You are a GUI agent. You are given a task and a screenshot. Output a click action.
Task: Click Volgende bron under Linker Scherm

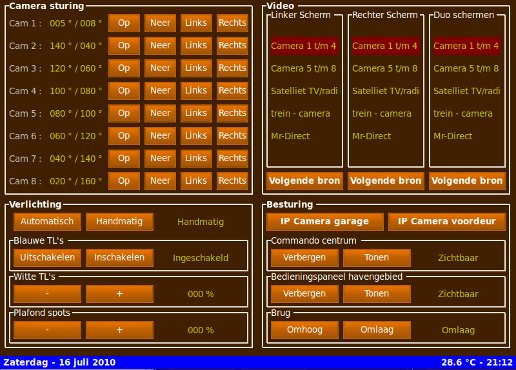(304, 181)
